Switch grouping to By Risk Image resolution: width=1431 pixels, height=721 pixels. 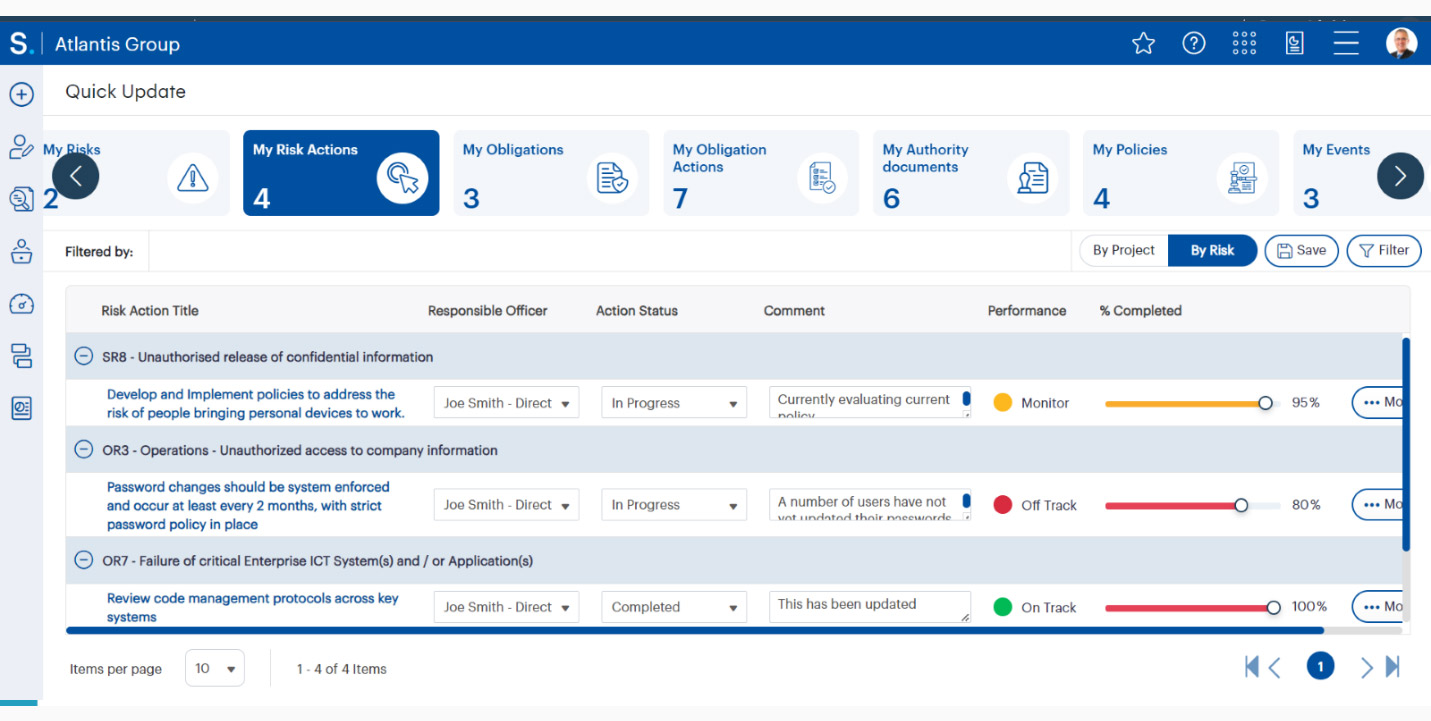click(1212, 250)
